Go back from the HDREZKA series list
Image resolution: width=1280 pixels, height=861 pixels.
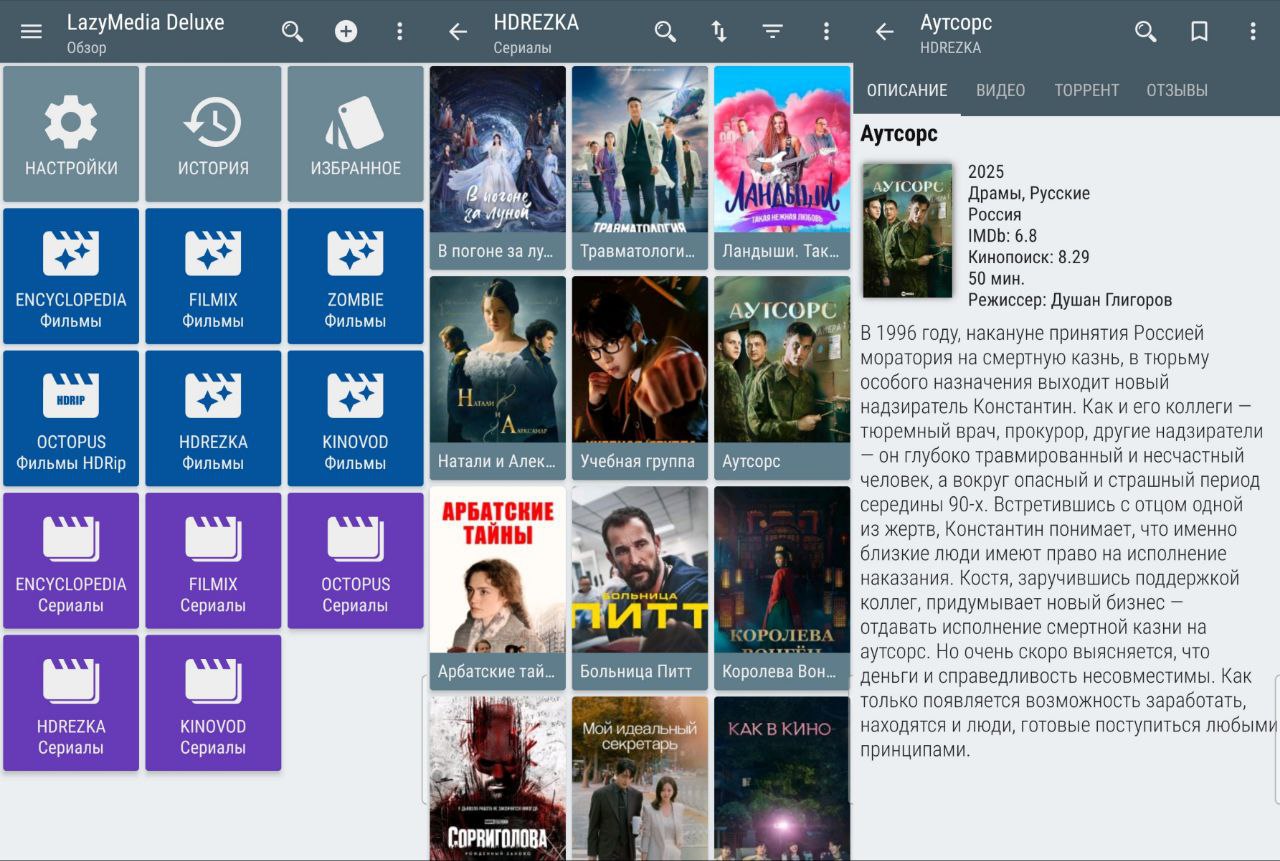click(x=458, y=31)
